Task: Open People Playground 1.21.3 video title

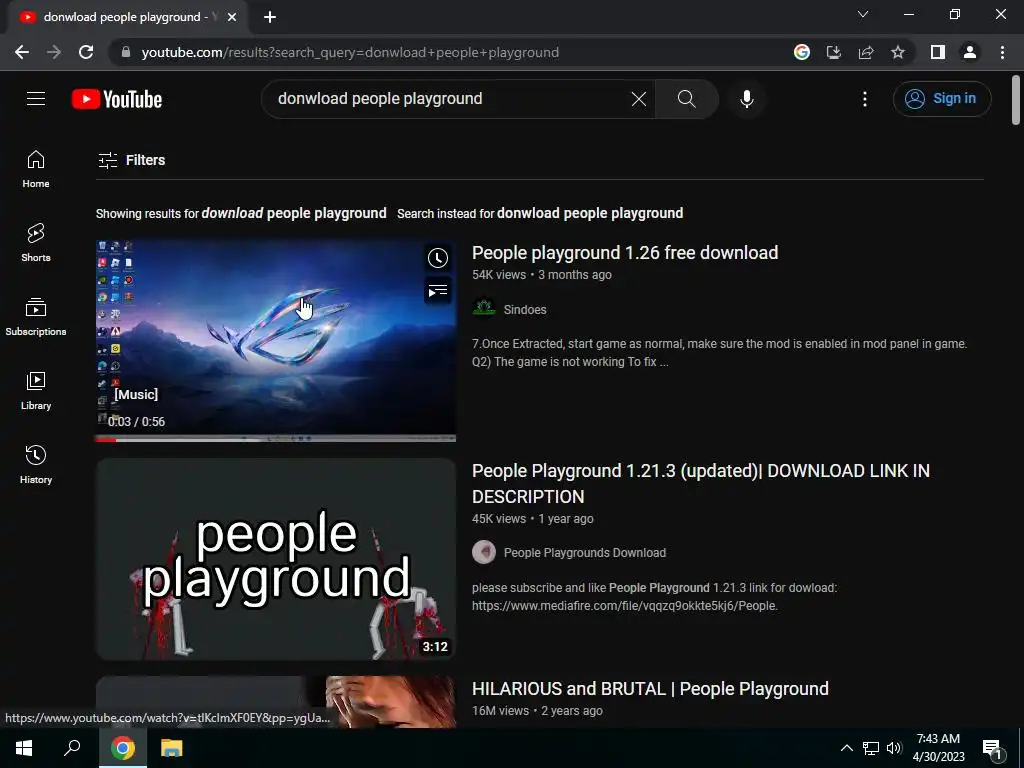Action: (701, 483)
